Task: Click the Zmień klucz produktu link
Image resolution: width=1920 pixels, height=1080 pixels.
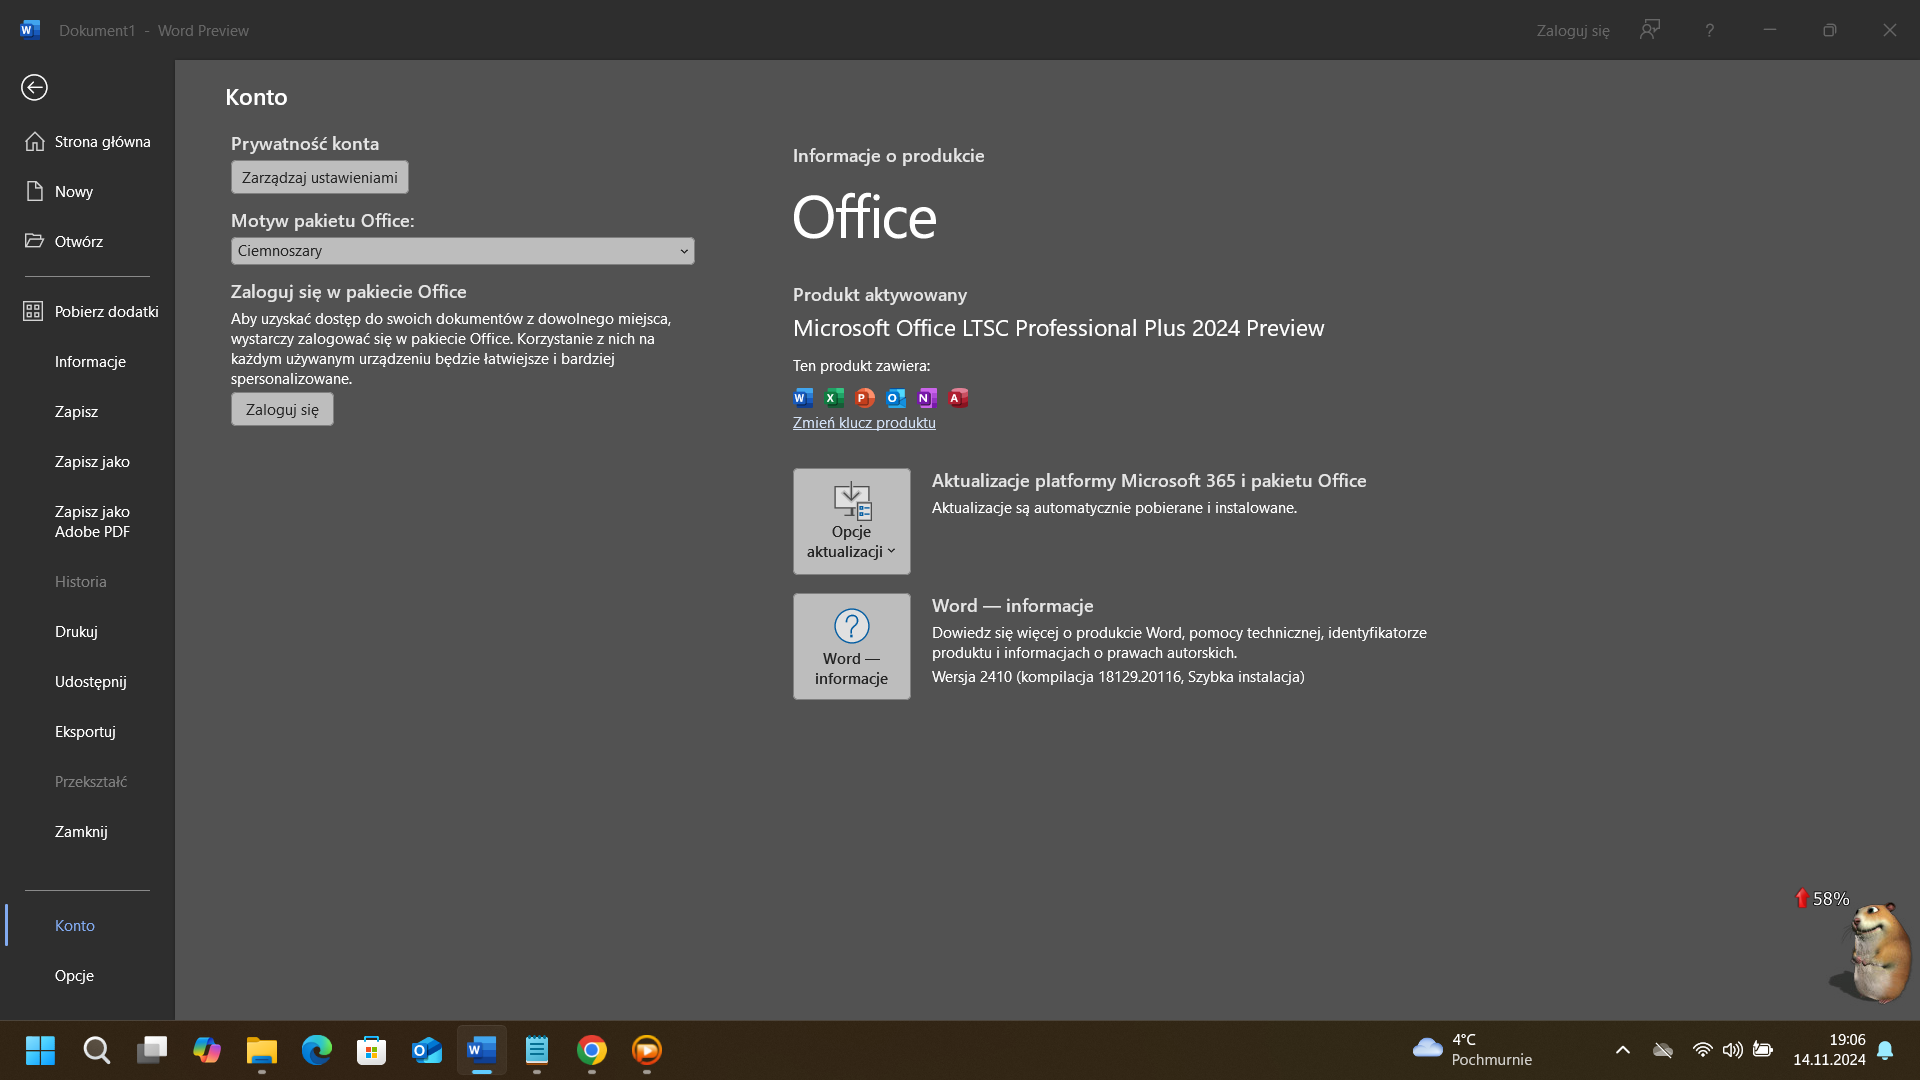Action: click(x=864, y=423)
